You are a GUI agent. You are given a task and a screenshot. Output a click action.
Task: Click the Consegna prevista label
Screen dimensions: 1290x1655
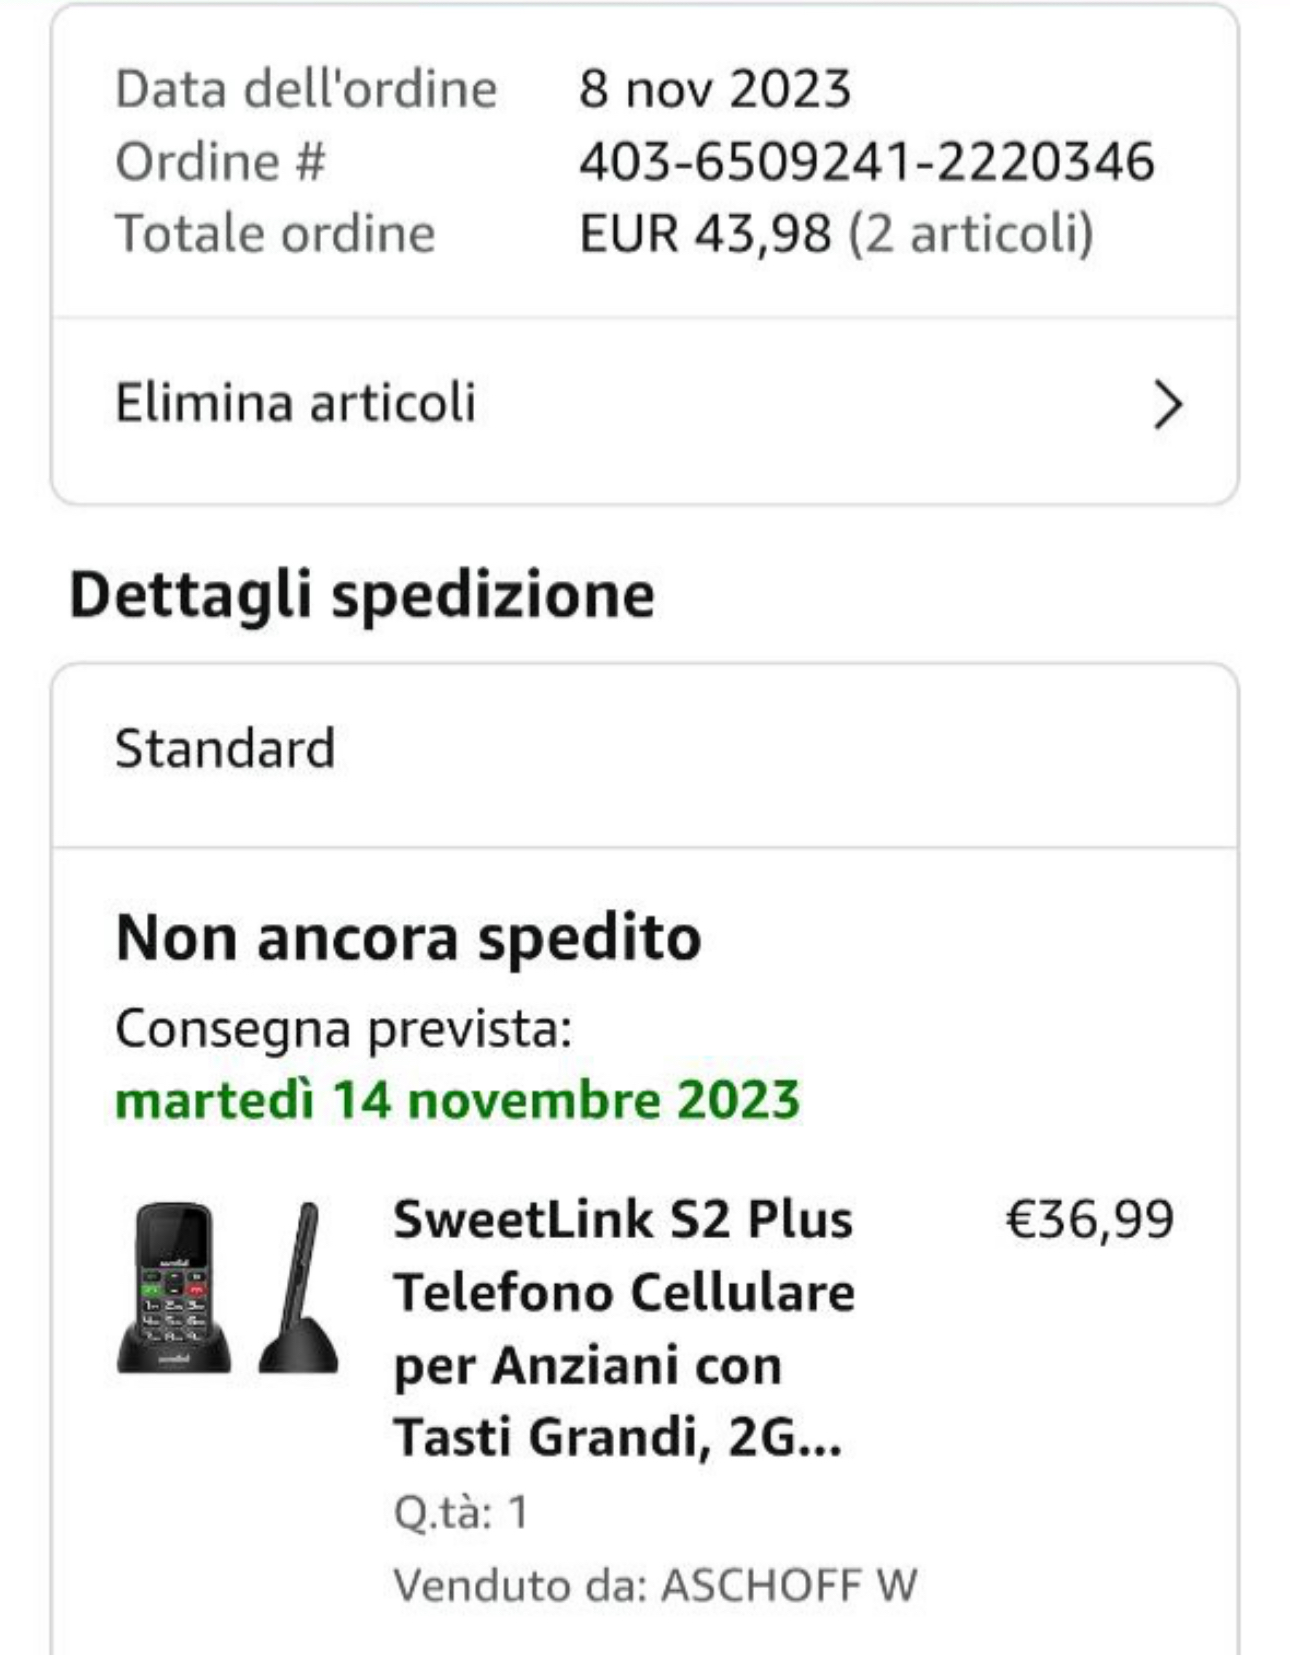pos(343,1028)
